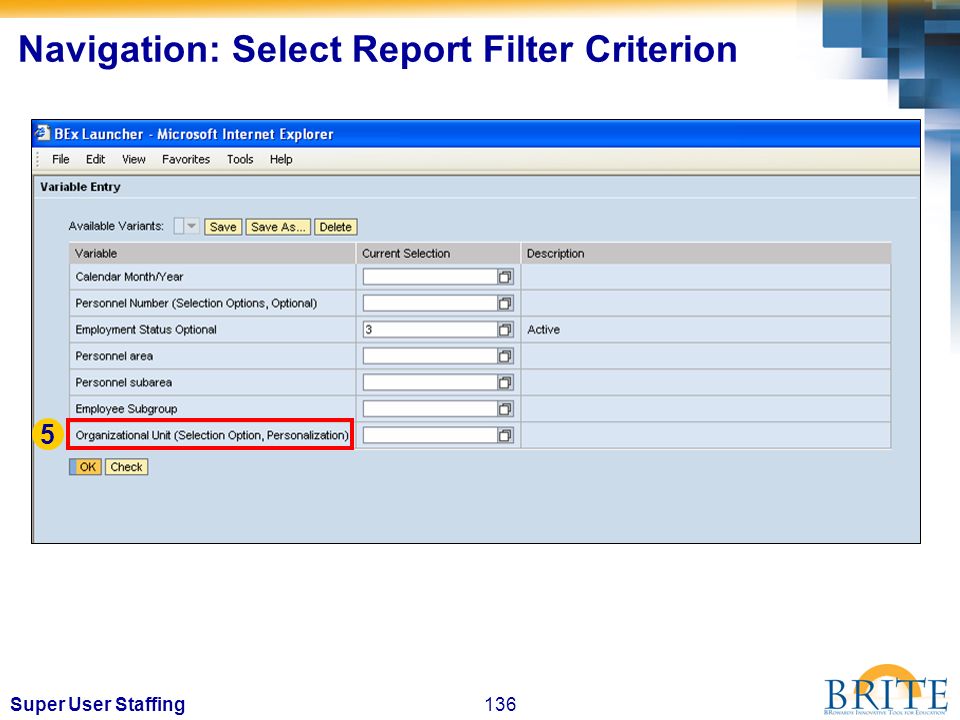Viewport: 960px width, 720px height.
Task: Open the Favorites menu
Action: 186,159
